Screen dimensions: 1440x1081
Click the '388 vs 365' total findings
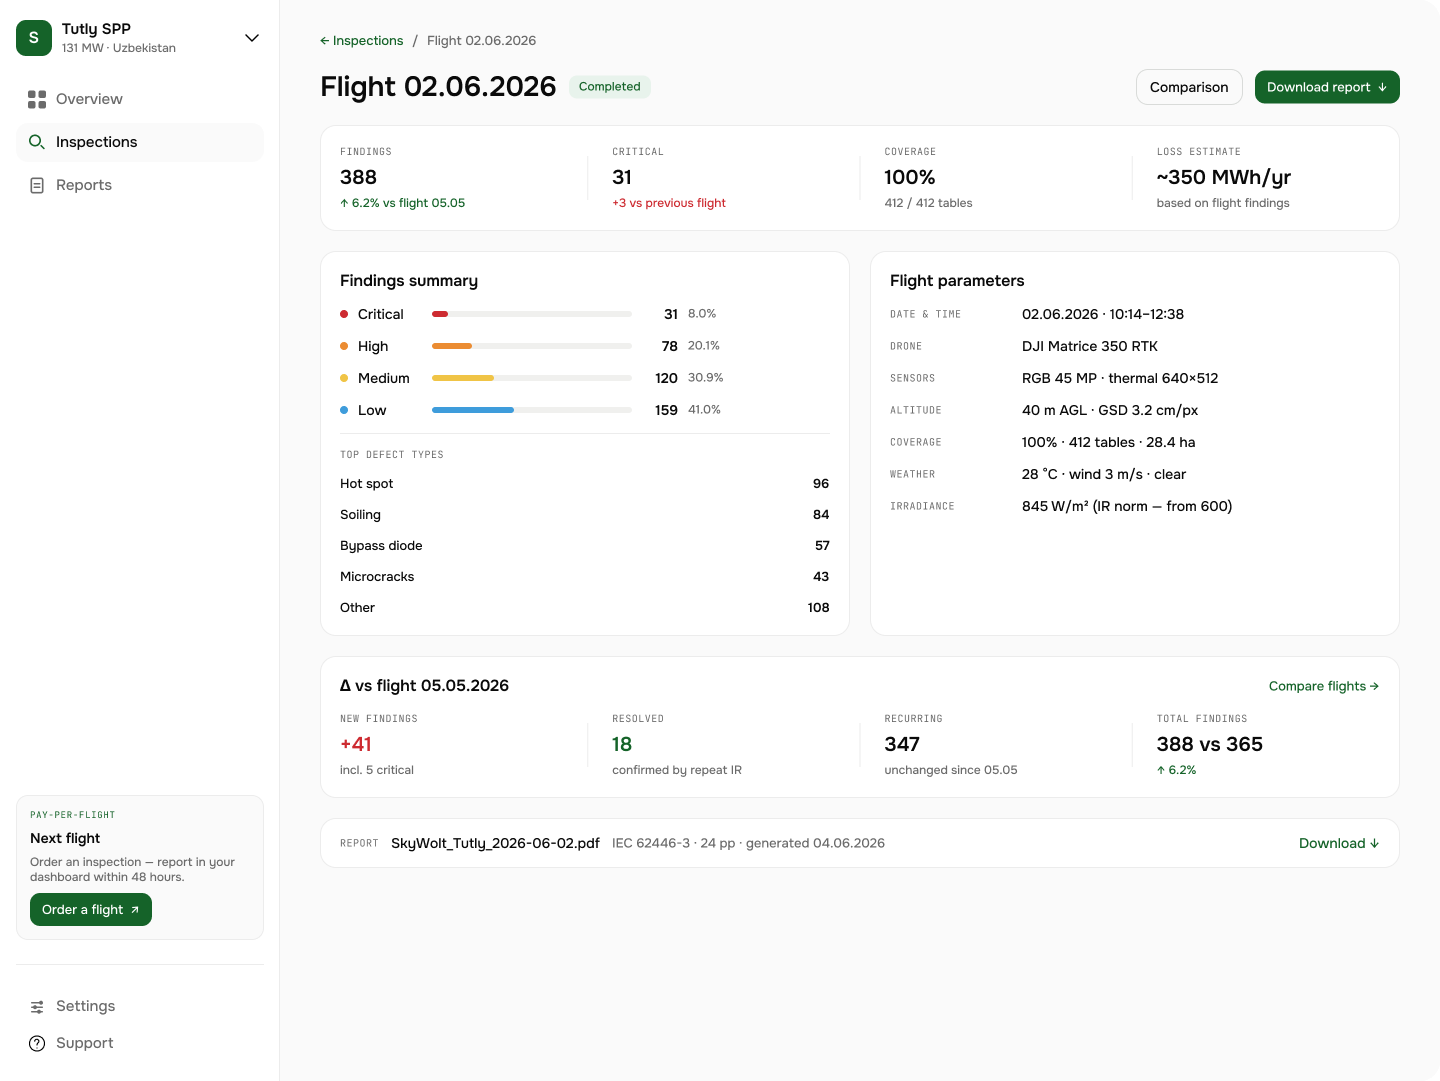1210,744
